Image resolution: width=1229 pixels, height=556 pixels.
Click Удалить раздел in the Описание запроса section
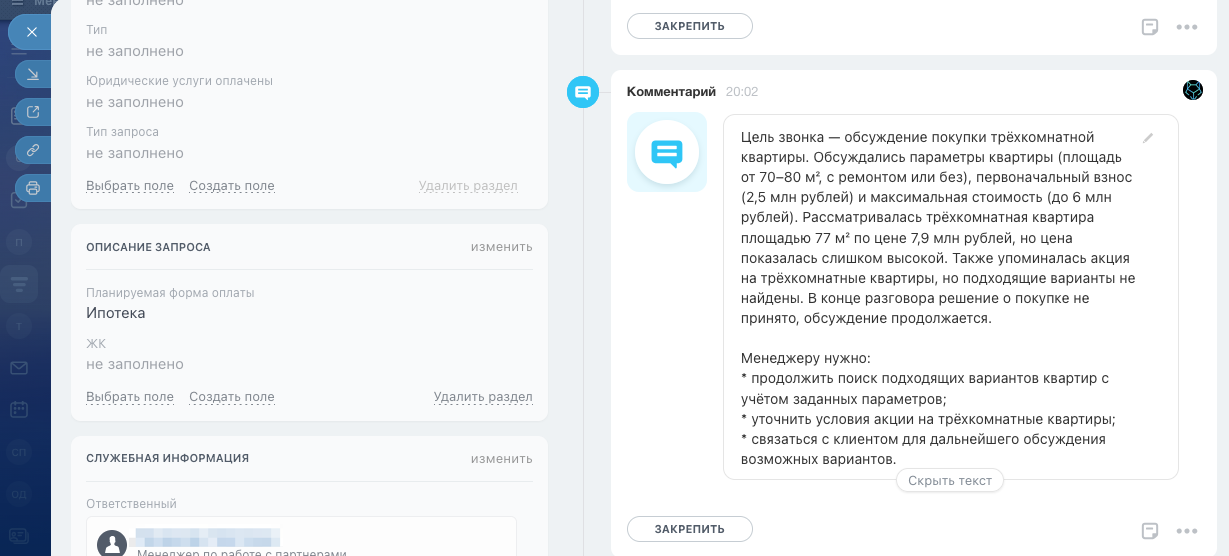(482, 397)
